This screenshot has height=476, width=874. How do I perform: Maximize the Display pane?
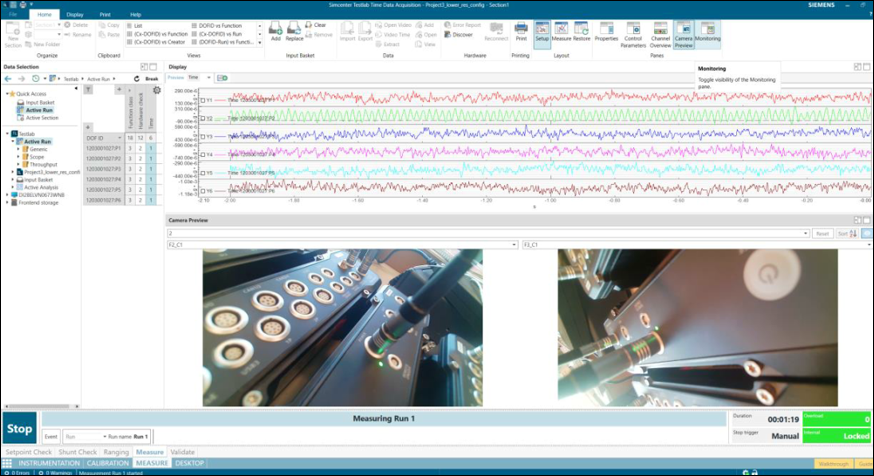click(867, 67)
